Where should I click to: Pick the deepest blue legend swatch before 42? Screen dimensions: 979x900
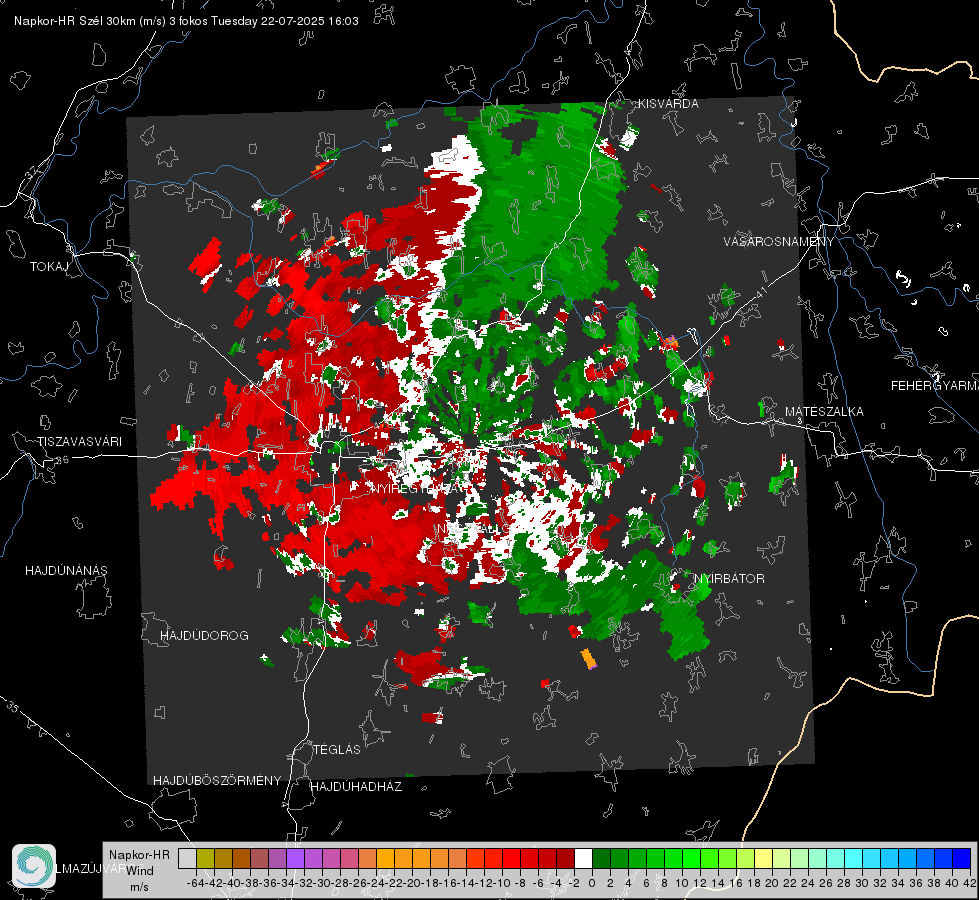click(962, 858)
